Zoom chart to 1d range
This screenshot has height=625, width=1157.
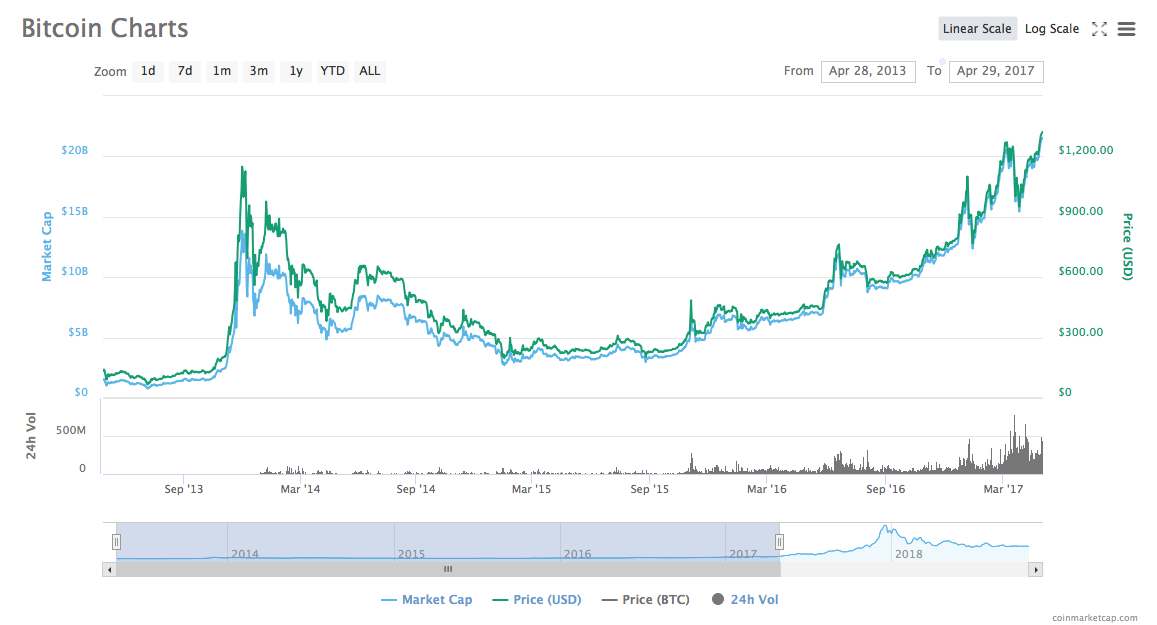pos(148,71)
